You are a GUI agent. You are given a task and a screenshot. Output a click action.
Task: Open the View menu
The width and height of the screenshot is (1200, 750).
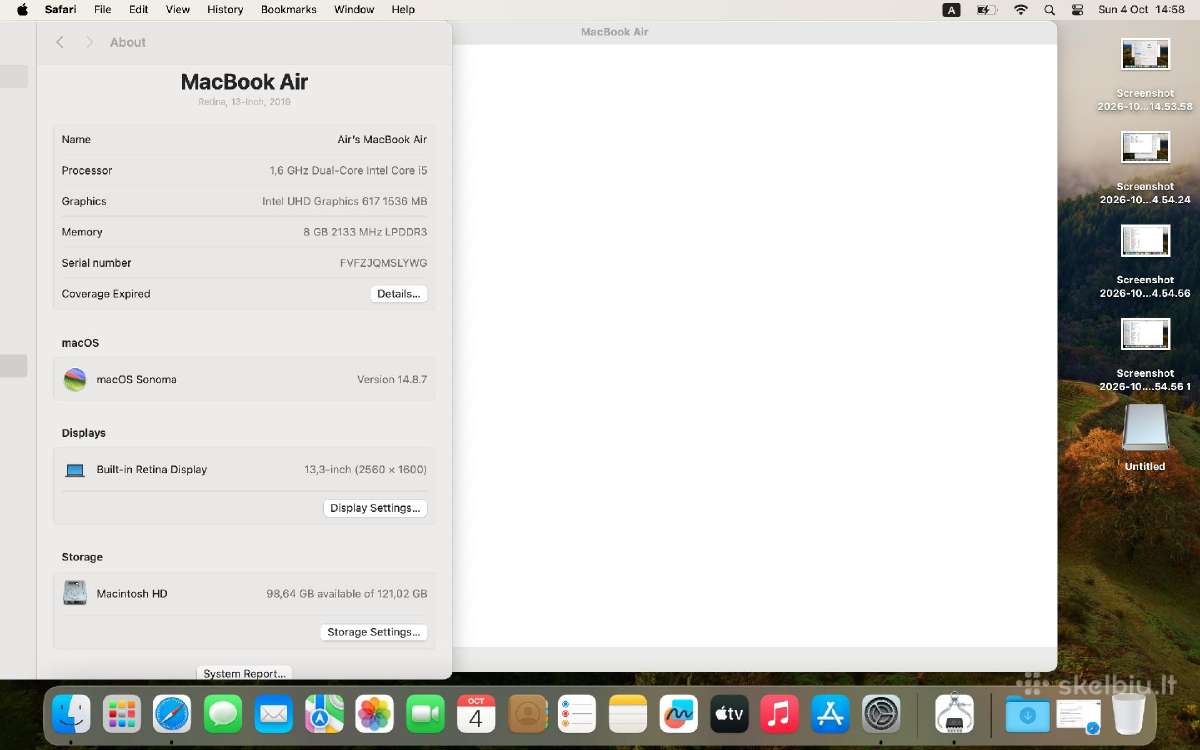click(x=178, y=9)
